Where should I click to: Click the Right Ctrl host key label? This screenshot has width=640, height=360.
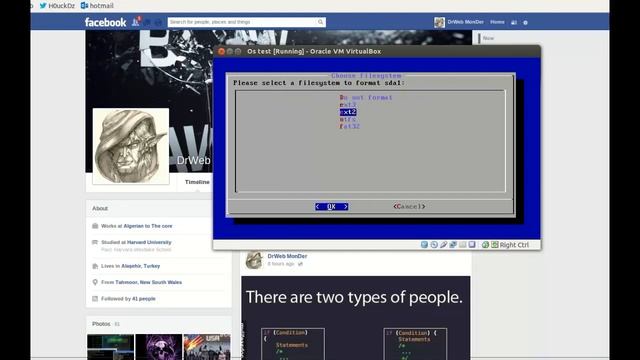click(514, 245)
